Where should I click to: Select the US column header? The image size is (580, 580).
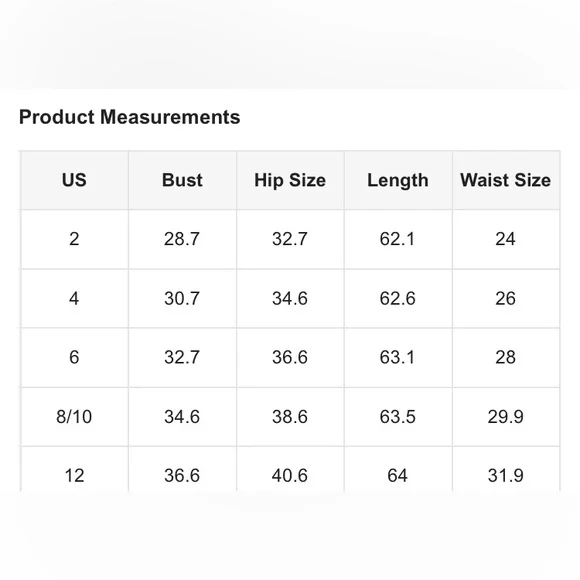(x=74, y=180)
